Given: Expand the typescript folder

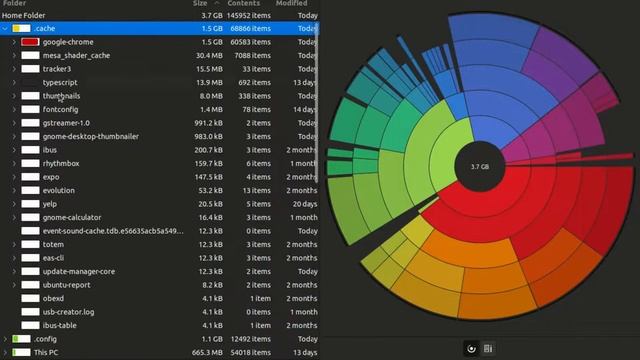Looking at the screenshot, I should click(x=14, y=82).
